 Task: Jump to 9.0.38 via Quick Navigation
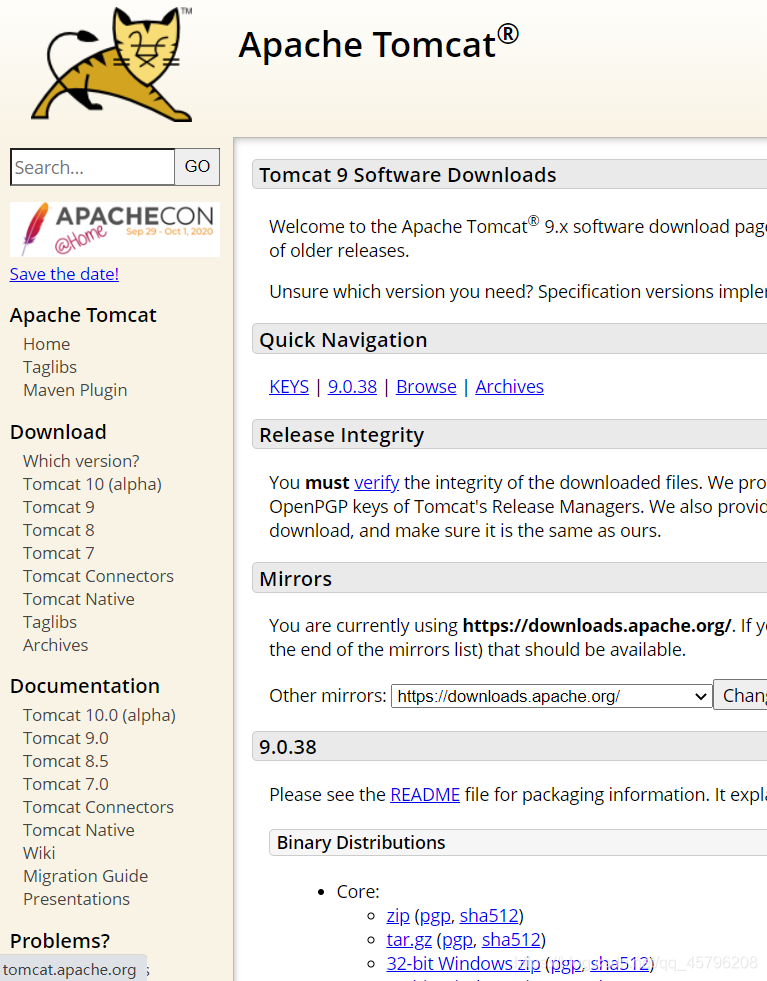coord(352,387)
